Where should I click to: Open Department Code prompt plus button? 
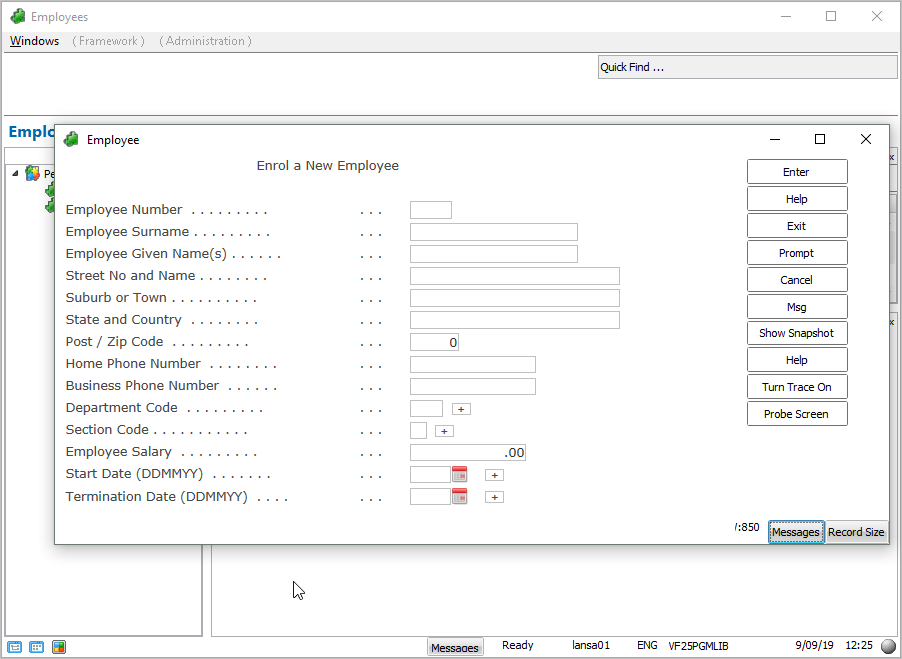tap(461, 409)
